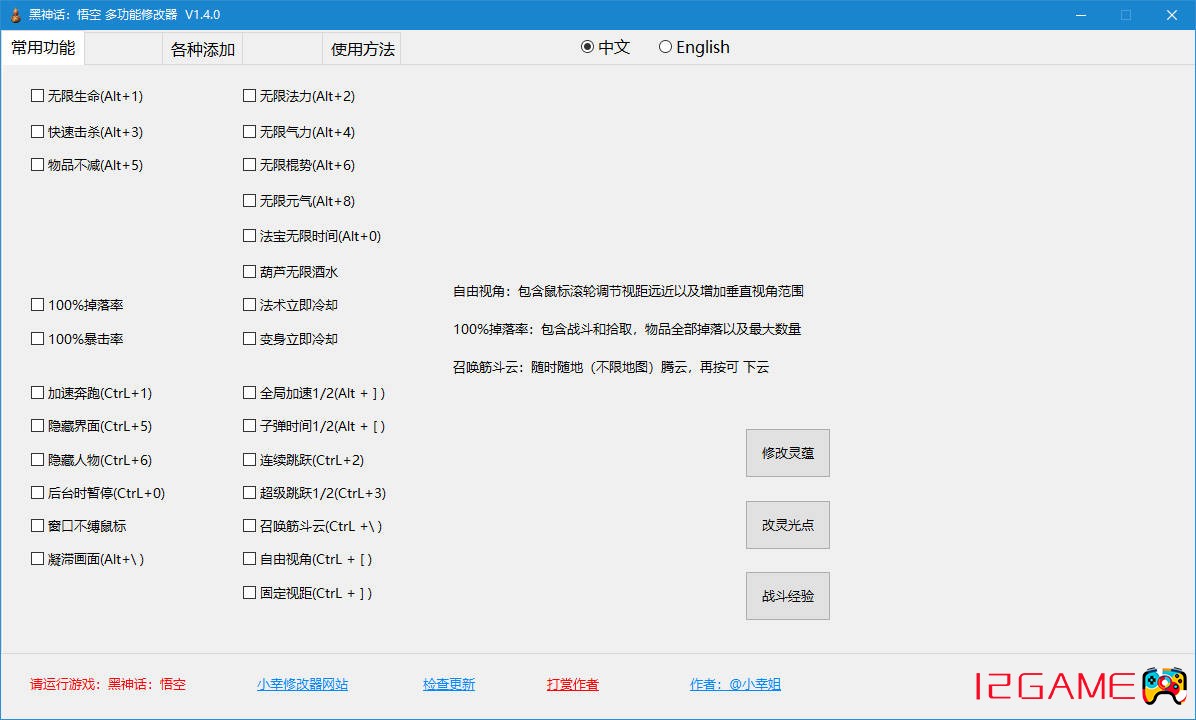Click the 请运行游戏: 黑神话: 悟空 status text
Viewport: 1196px width, 720px height.
(x=108, y=684)
